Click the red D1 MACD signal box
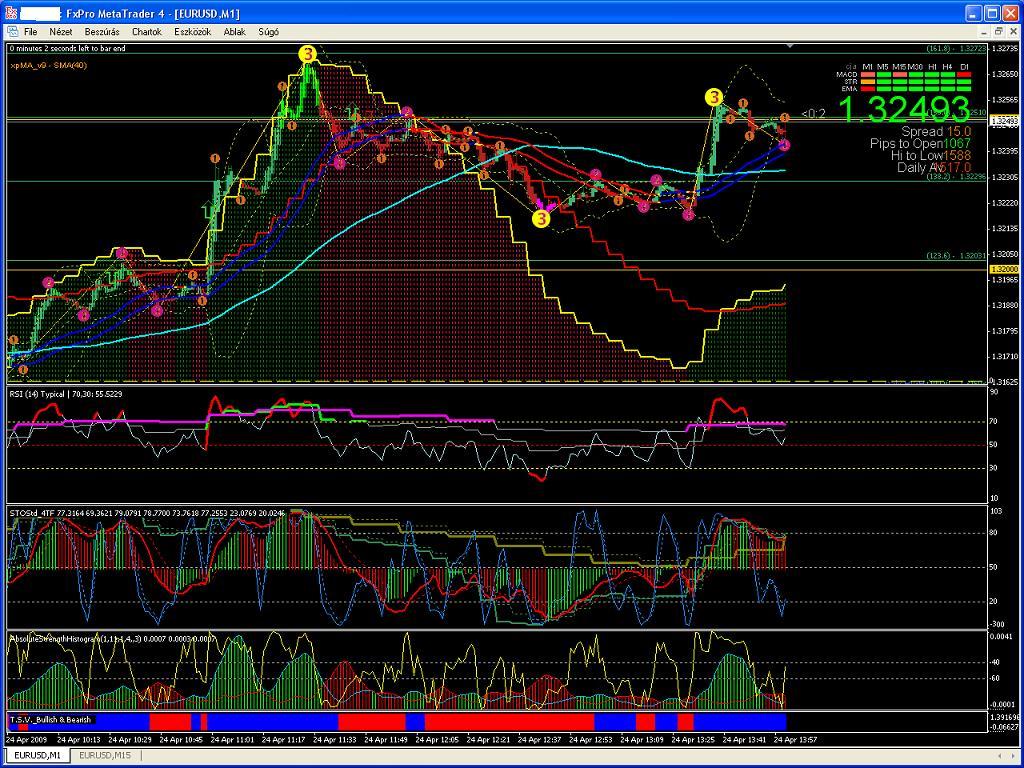This screenshot has width=1024, height=768. pos(964,74)
